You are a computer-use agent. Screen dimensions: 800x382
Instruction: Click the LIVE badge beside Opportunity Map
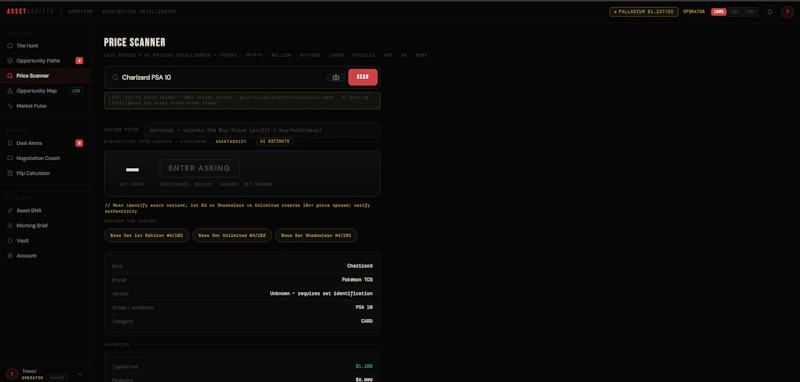pyautogui.click(x=76, y=91)
